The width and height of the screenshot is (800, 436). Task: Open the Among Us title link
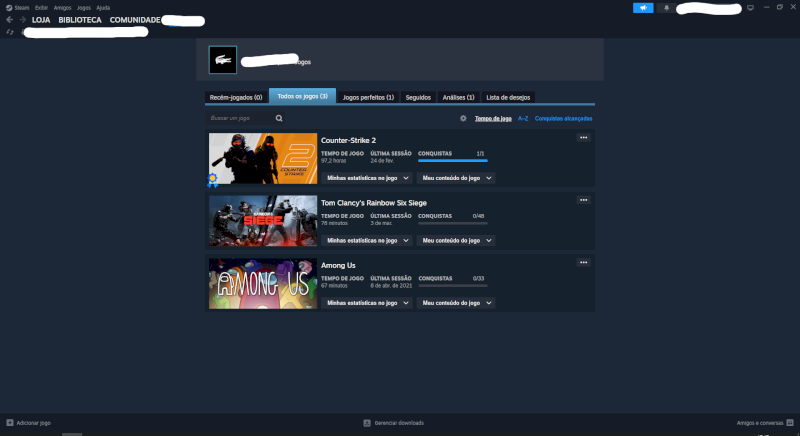[338, 265]
